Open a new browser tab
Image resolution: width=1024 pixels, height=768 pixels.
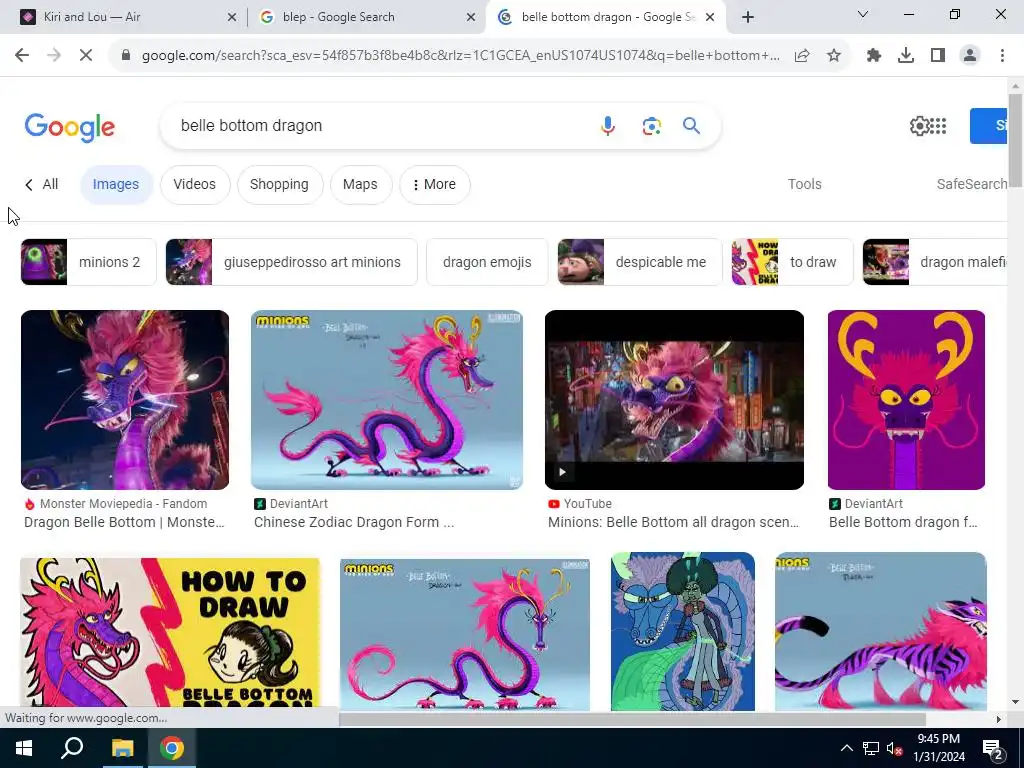[748, 17]
